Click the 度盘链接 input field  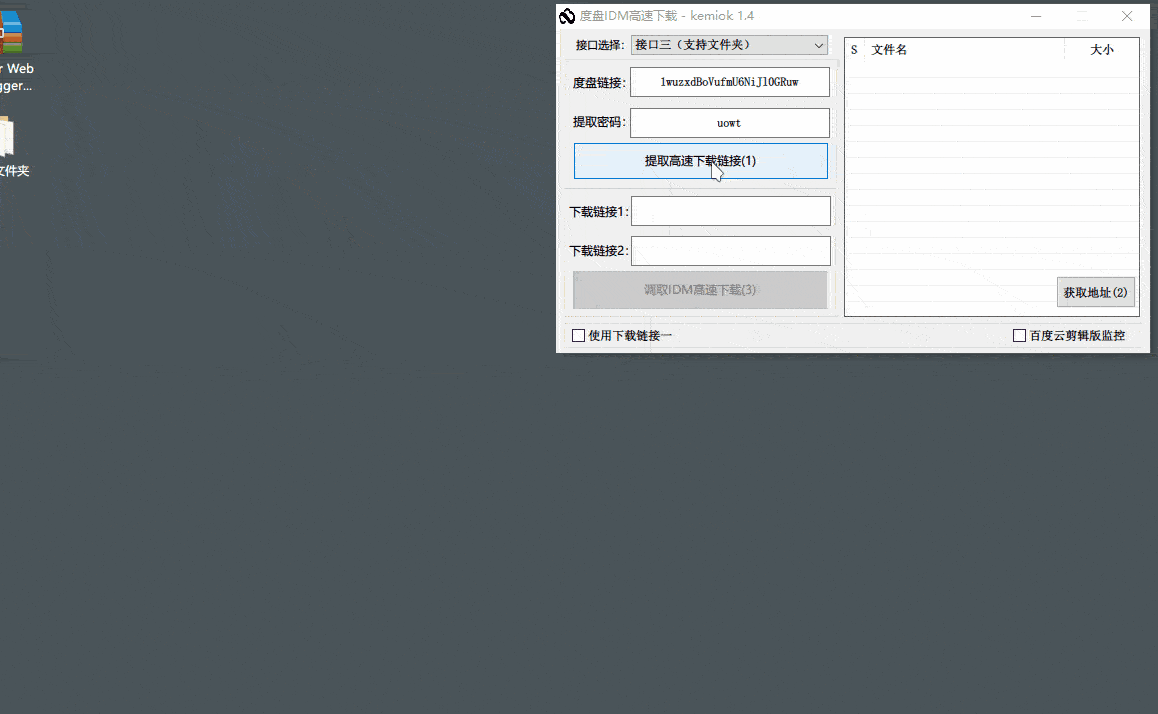729,82
